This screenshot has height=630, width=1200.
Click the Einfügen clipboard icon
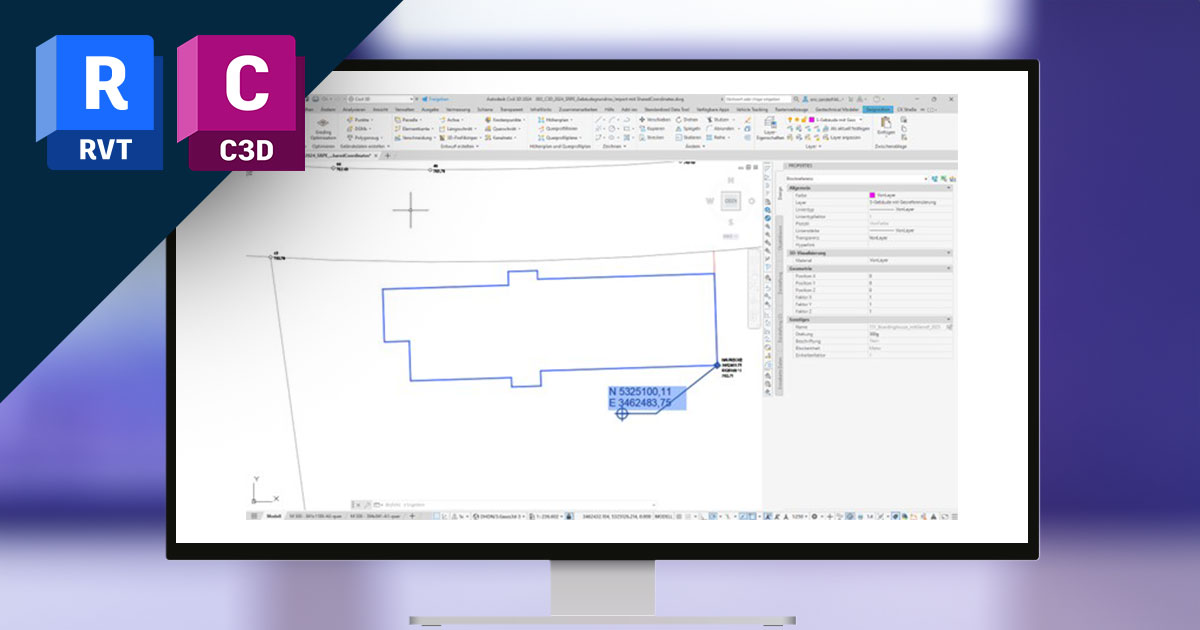pos(885,123)
